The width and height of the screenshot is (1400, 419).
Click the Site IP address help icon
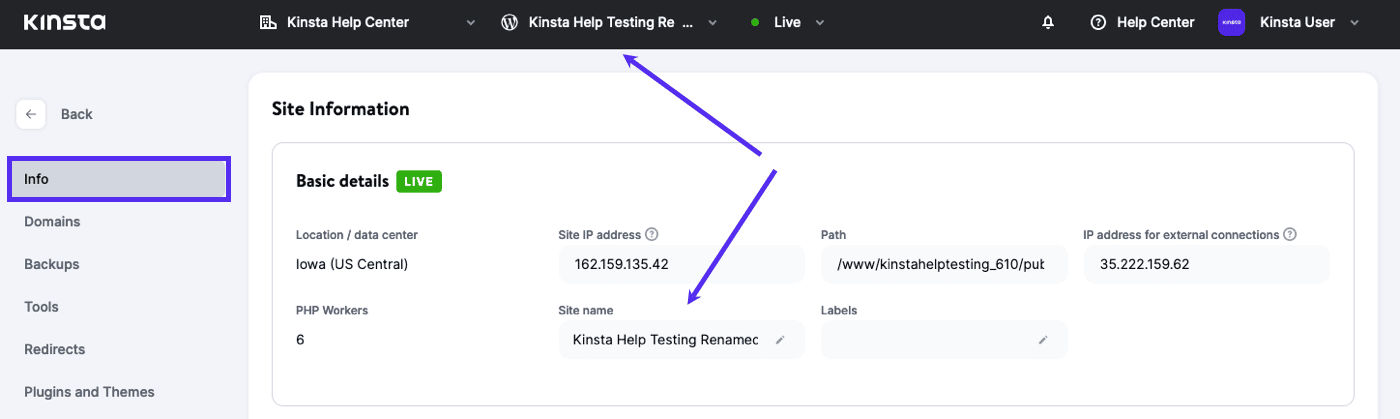point(652,234)
